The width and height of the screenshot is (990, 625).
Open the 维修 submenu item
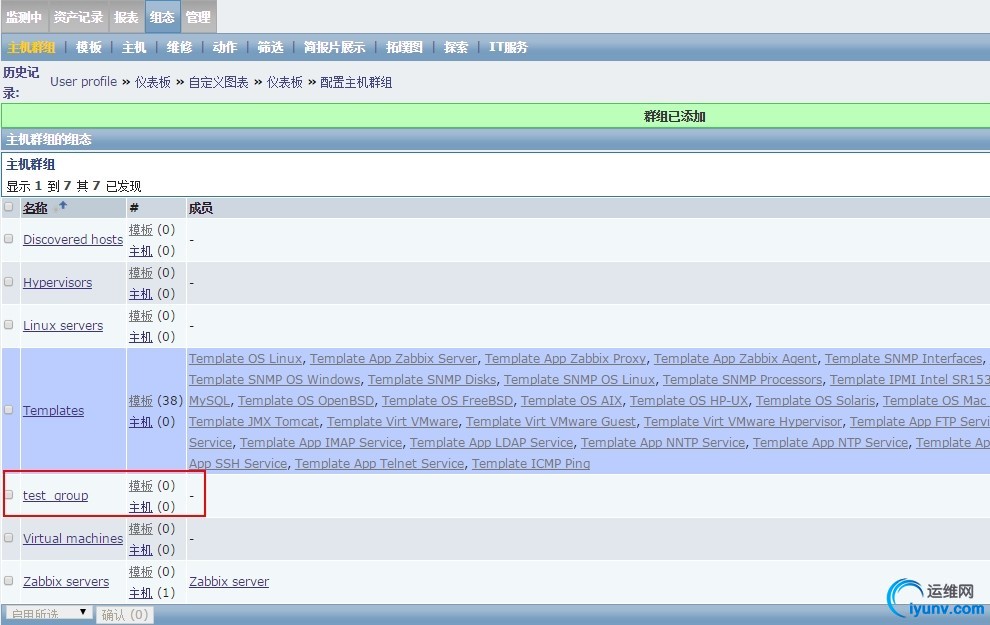(x=179, y=47)
